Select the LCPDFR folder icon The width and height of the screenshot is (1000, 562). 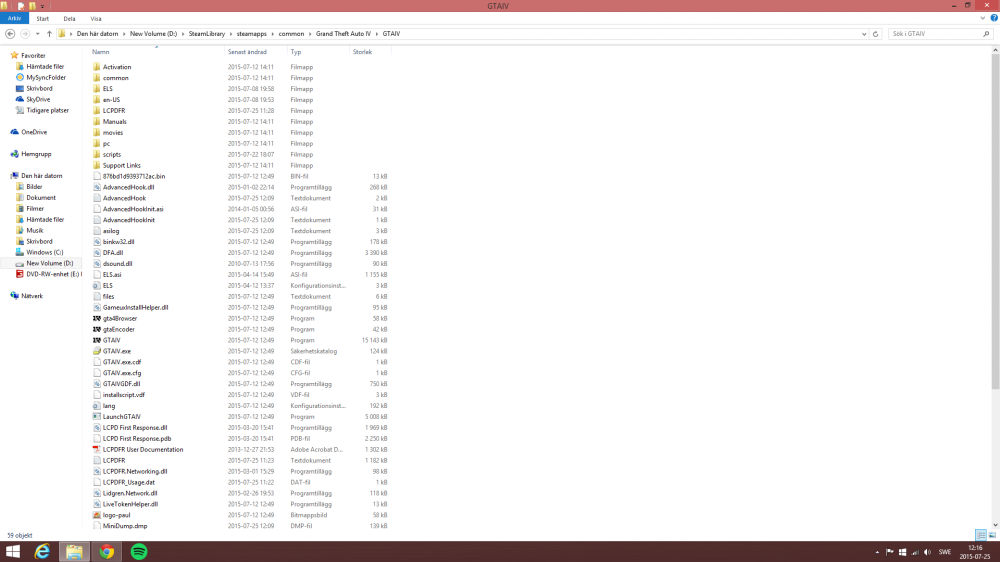(x=97, y=110)
